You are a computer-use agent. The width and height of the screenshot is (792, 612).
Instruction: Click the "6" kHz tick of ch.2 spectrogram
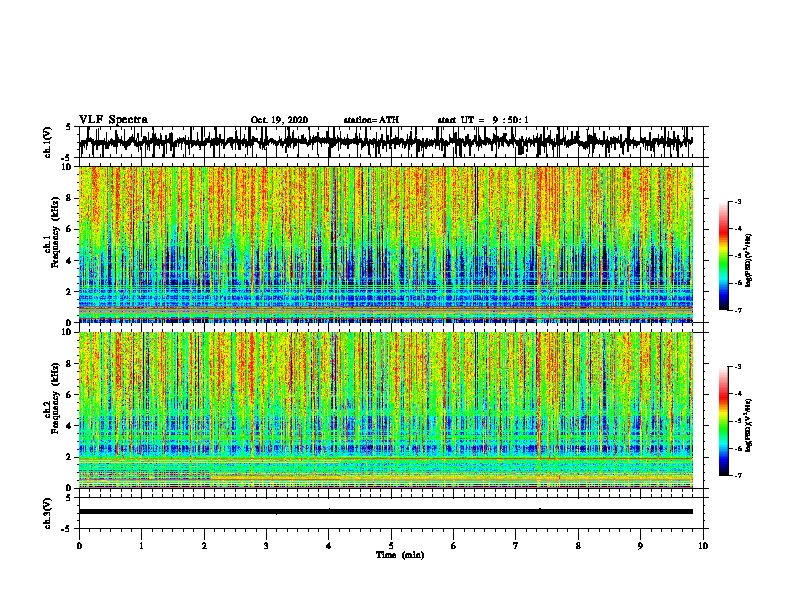tap(70, 394)
